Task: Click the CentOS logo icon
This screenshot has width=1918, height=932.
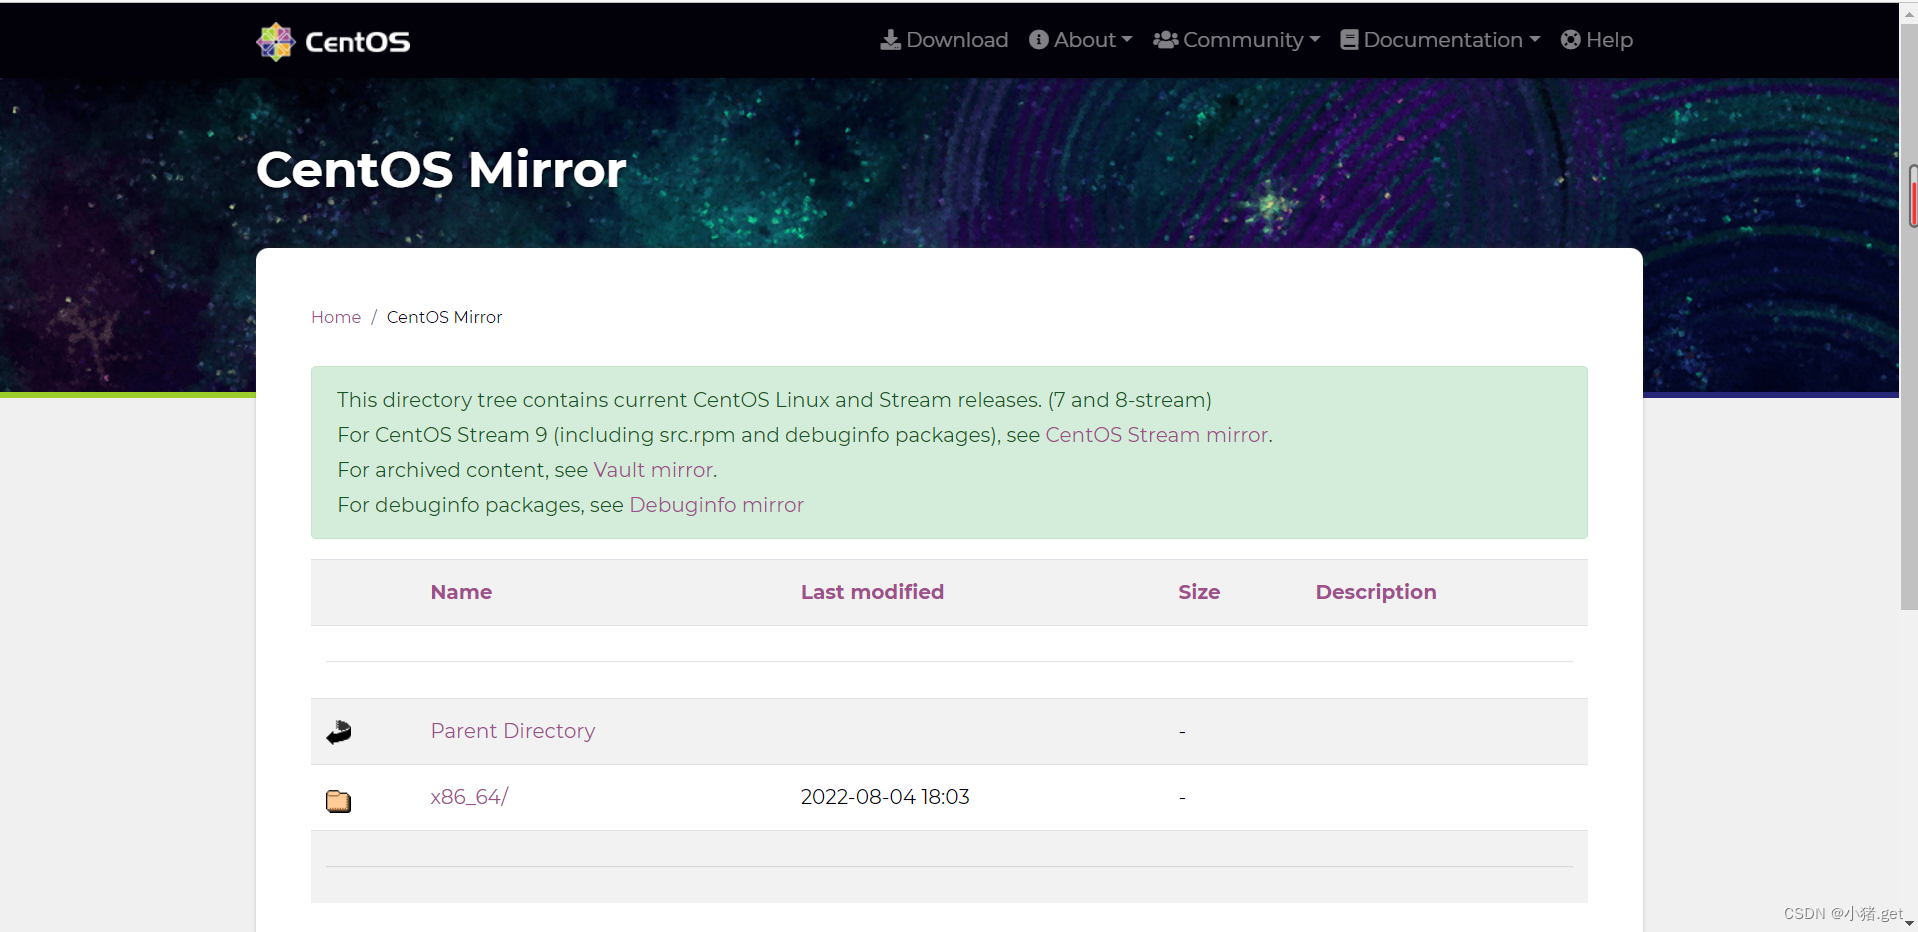Action: 275,41
